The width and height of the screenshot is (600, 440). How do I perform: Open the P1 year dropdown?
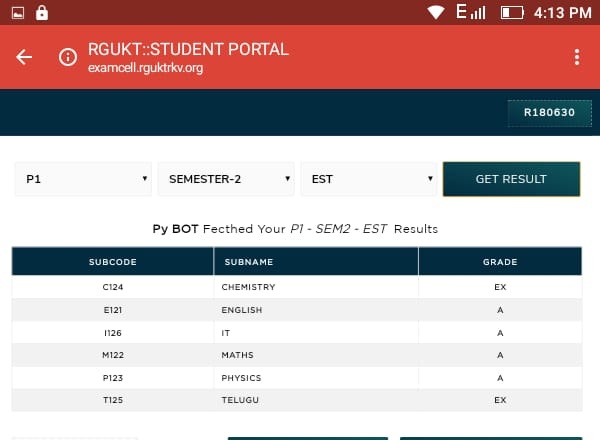click(83, 179)
